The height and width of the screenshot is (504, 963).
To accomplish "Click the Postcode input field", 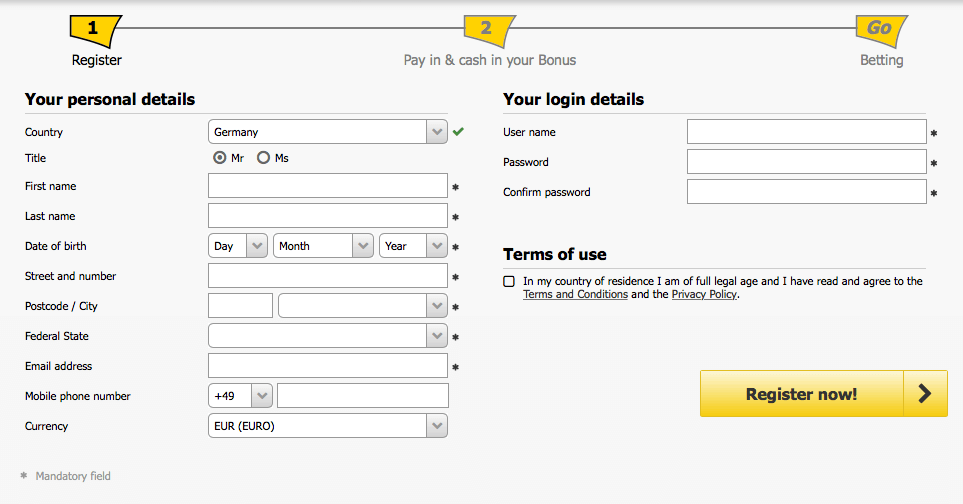I will [x=240, y=306].
